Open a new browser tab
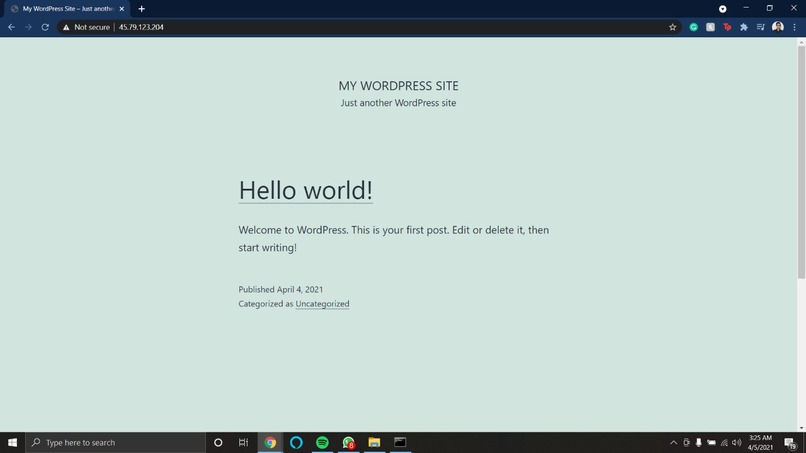The image size is (806, 453). tap(141, 9)
